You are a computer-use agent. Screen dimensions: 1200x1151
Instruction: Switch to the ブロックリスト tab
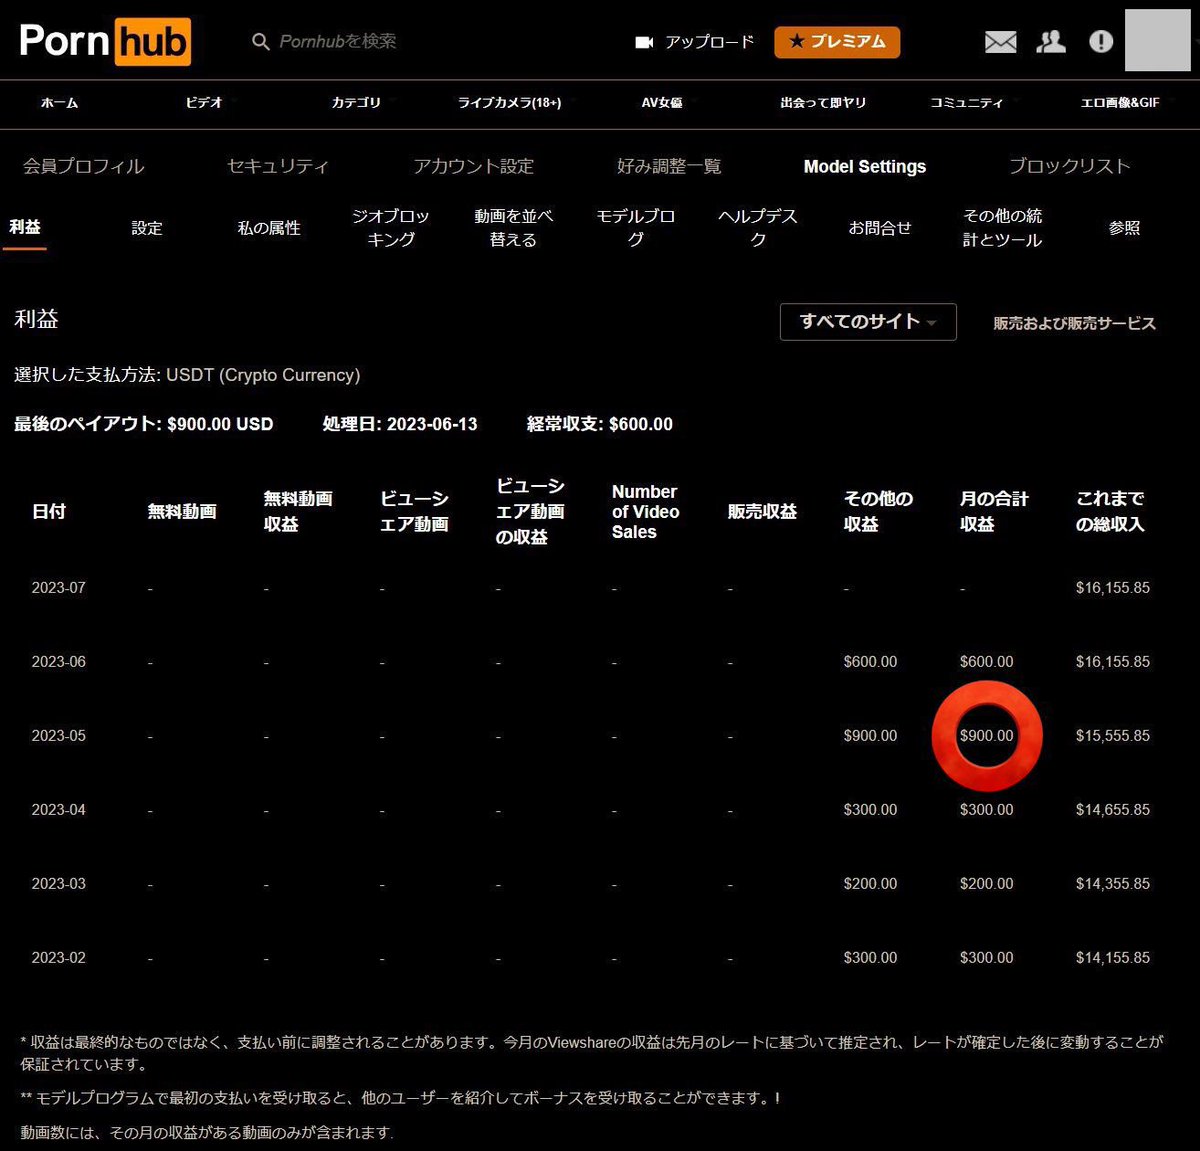click(1069, 166)
